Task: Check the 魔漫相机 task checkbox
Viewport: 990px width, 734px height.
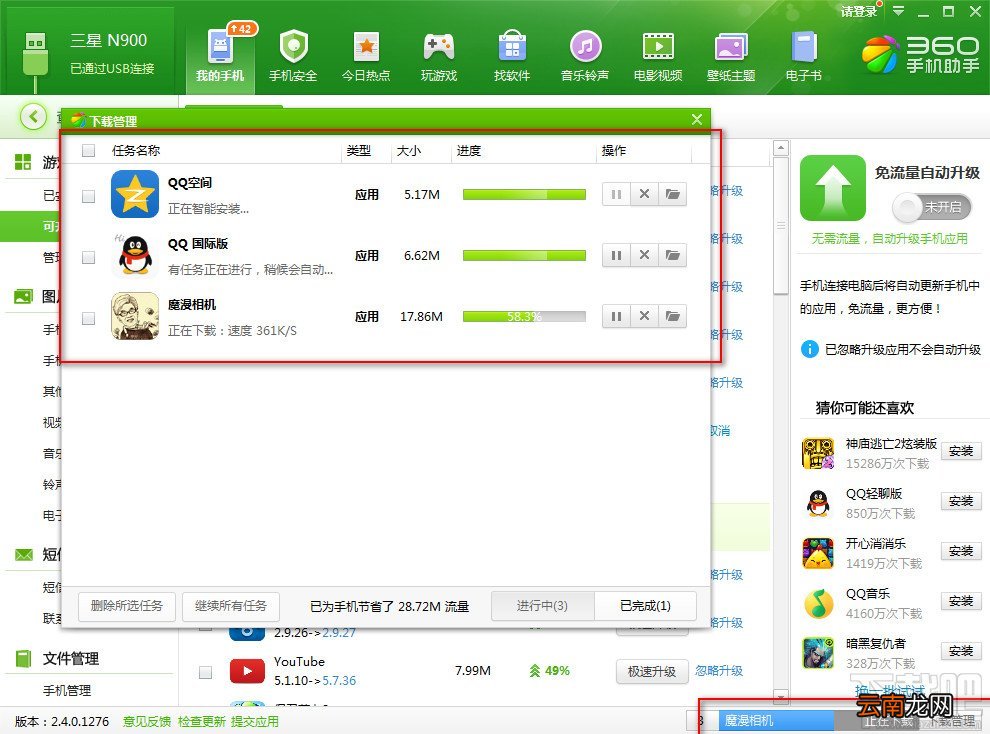Action: 88,318
